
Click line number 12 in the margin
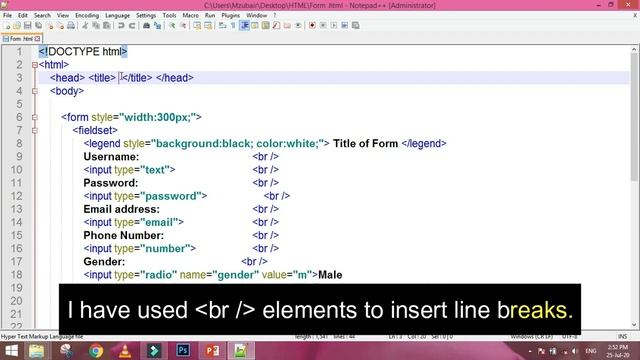point(16,196)
